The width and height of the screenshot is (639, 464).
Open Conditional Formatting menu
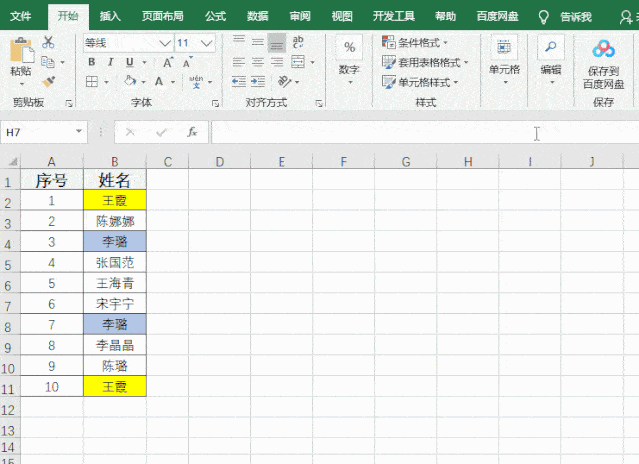tap(414, 42)
